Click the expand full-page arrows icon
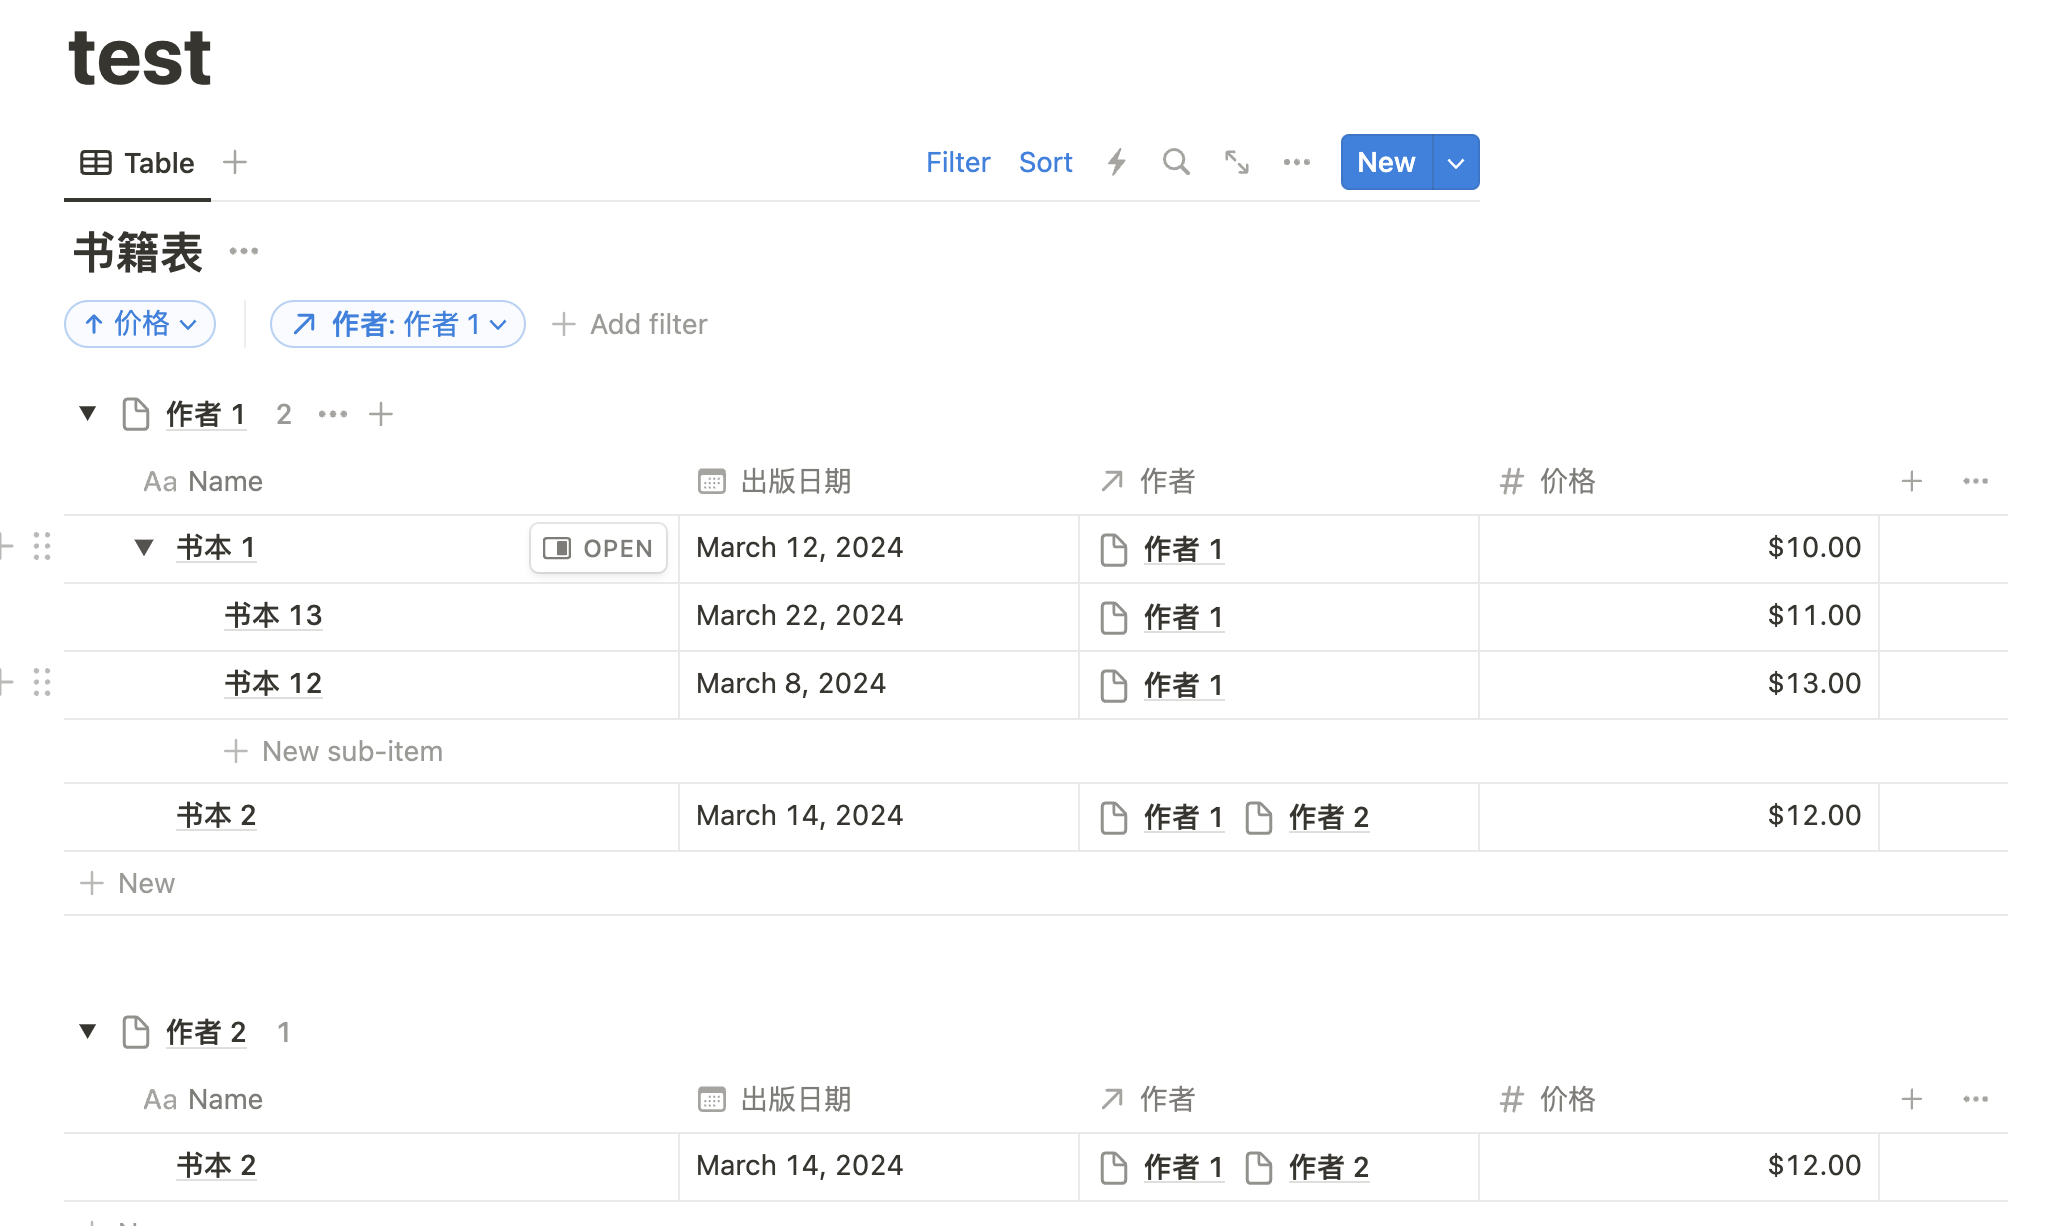Image resolution: width=2062 pixels, height=1226 pixels. pyautogui.click(x=1237, y=162)
